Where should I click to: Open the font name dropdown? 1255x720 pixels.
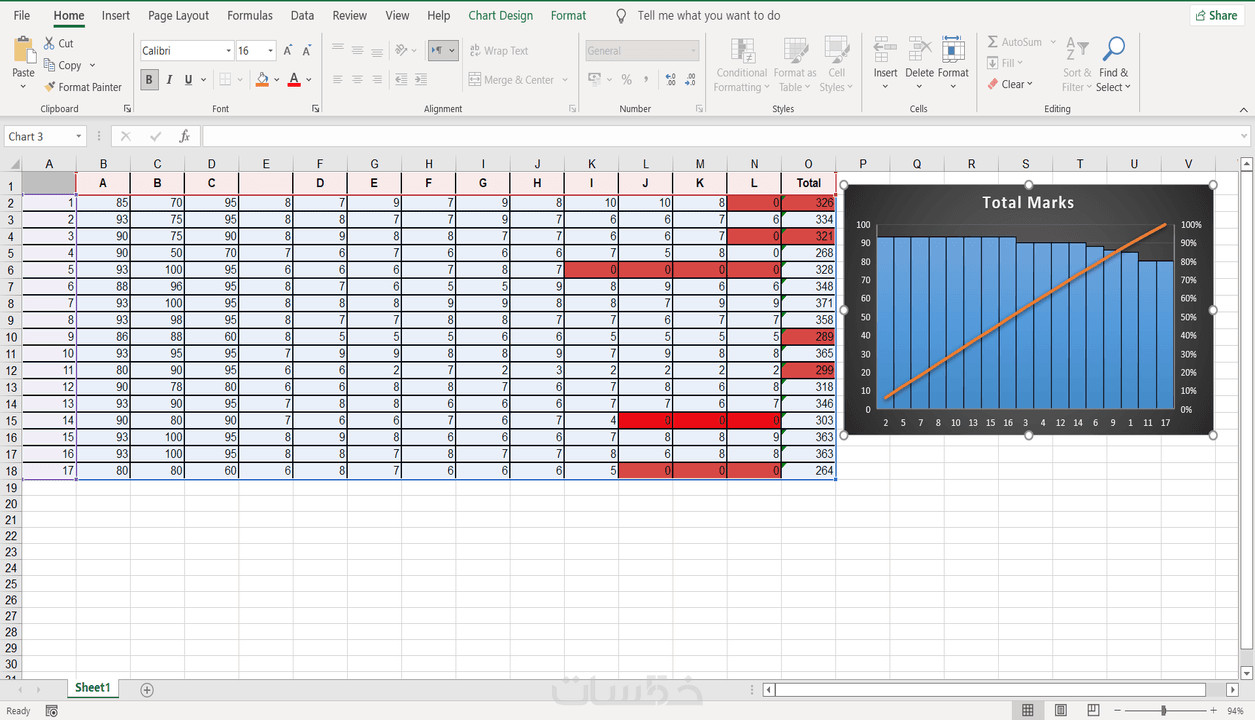(x=228, y=50)
